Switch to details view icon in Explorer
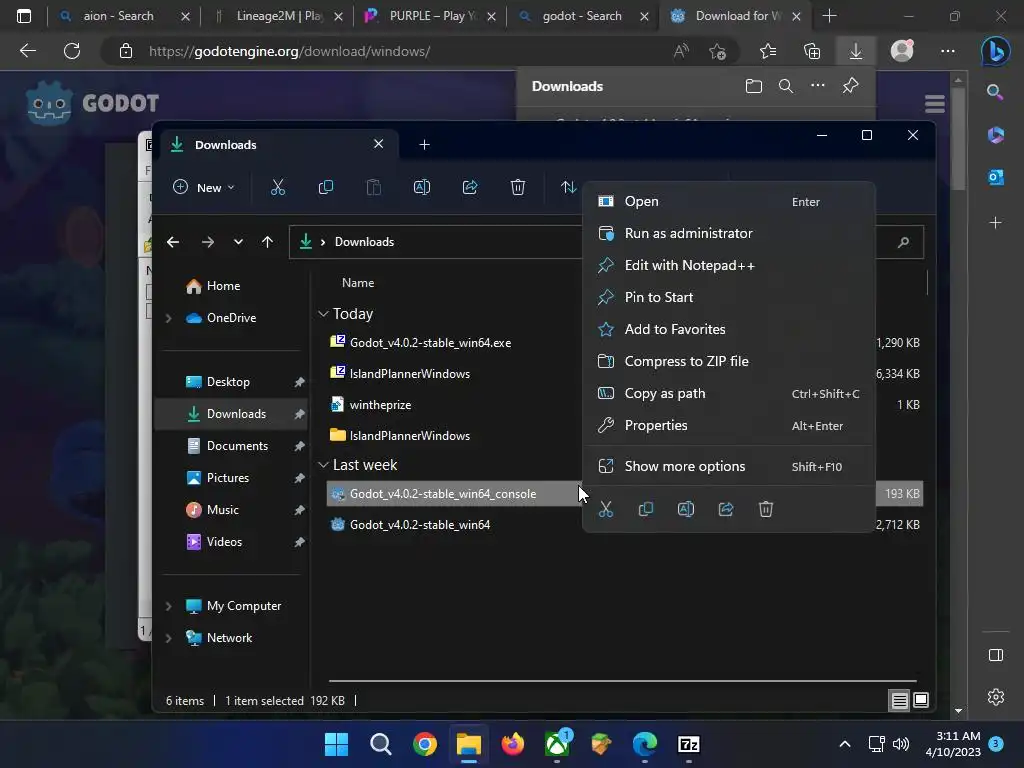 coord(899,700)
